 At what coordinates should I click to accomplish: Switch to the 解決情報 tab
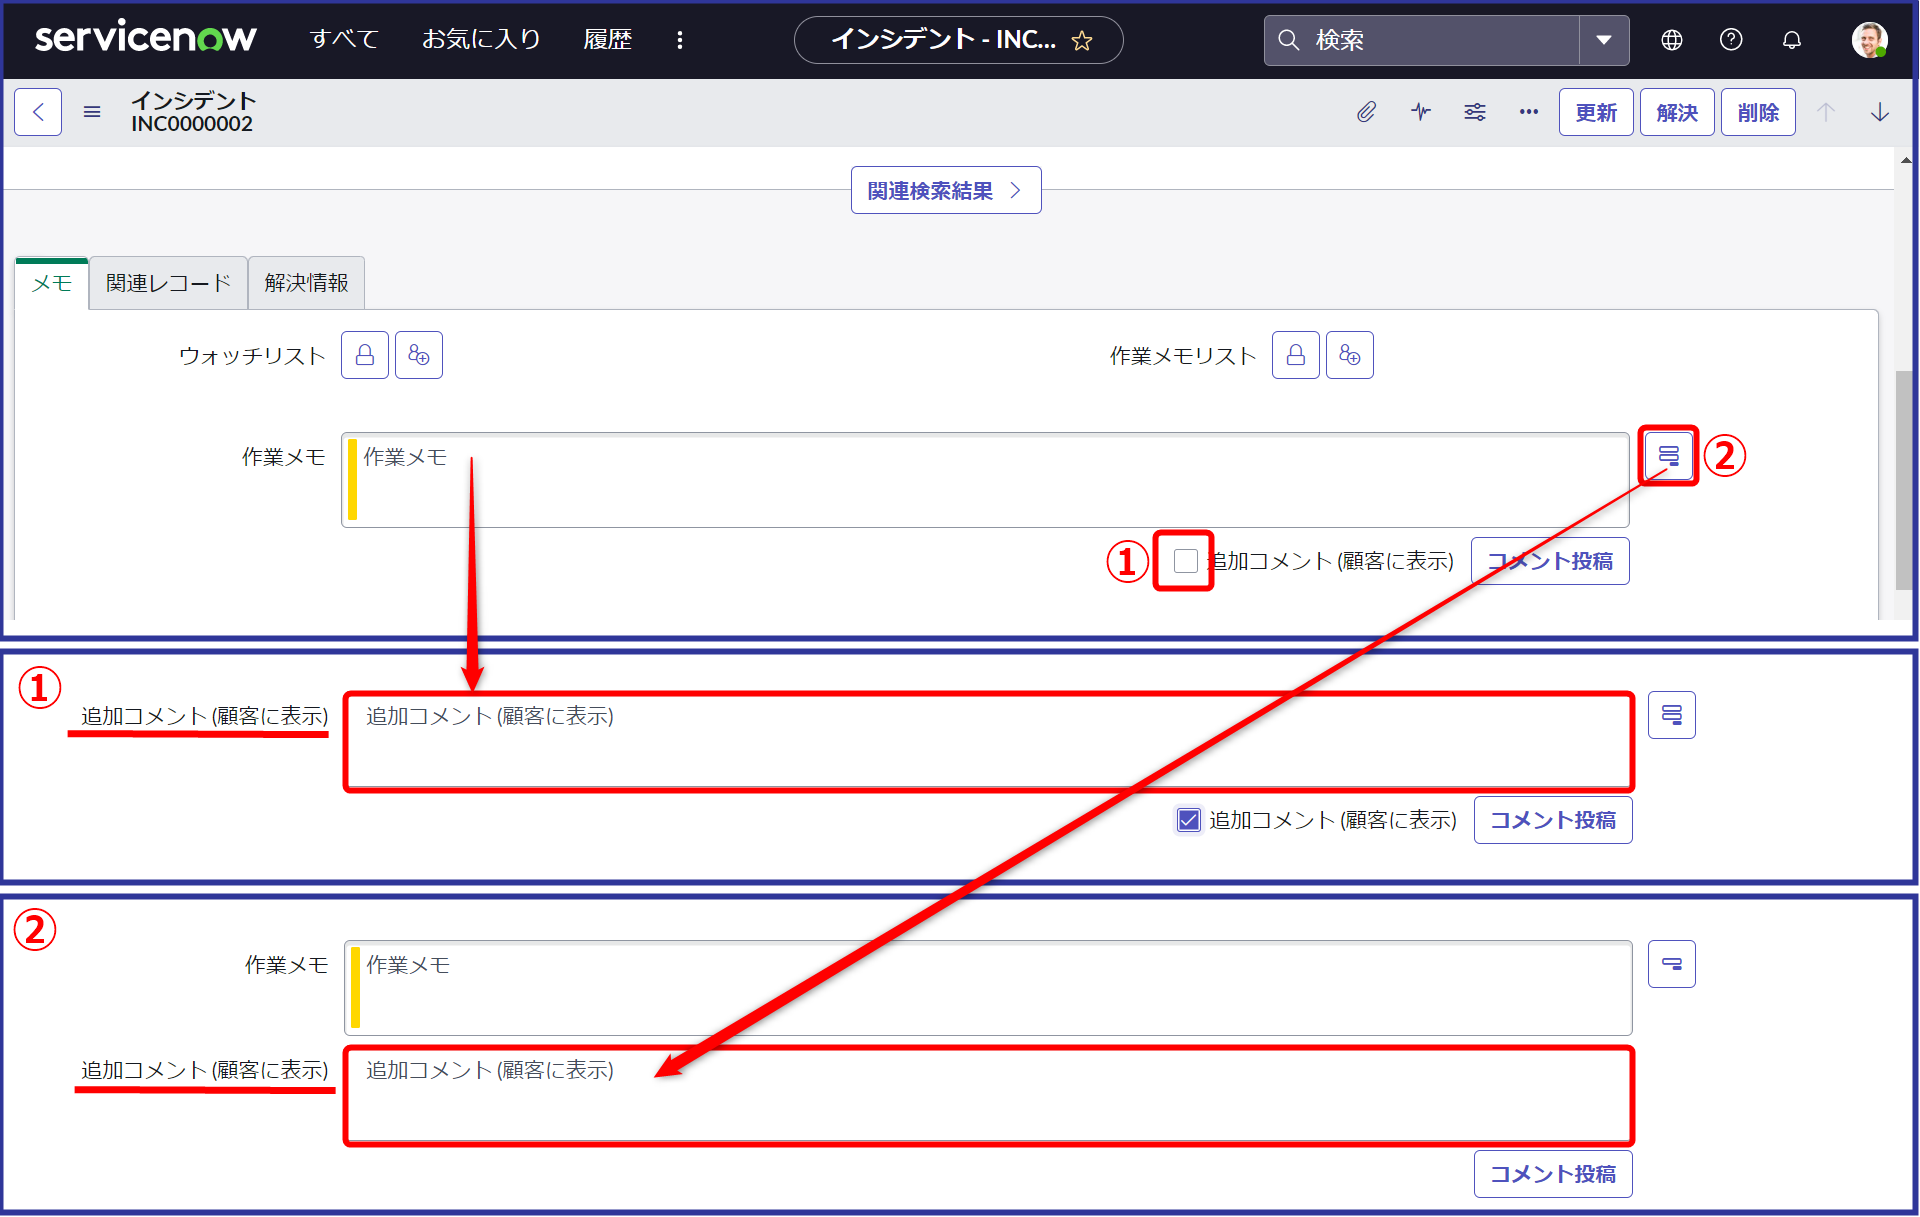click(x=305, y=283)
